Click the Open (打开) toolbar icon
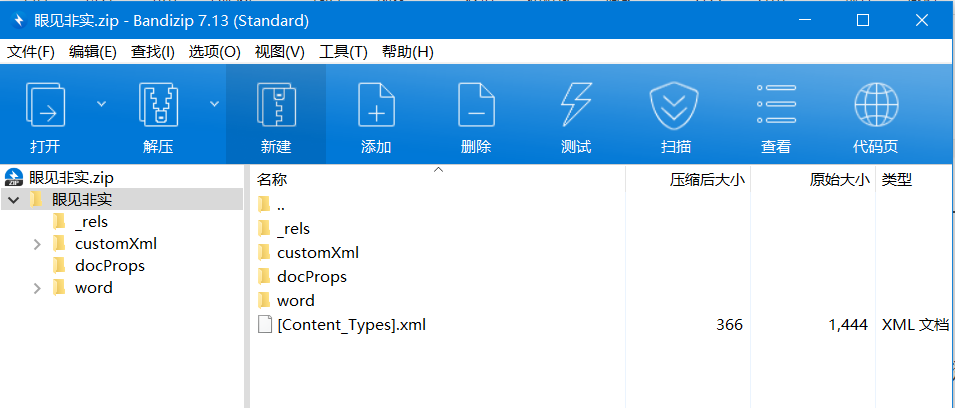Viewport: 955px width, 408px height. (45, 104)
